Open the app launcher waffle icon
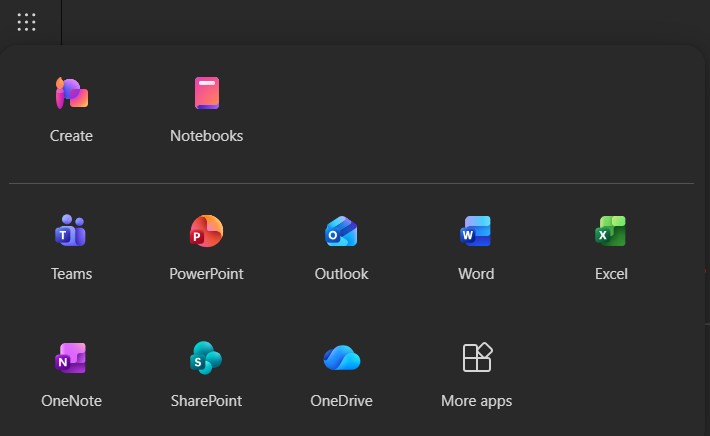Image resolution: width=710 pixels, height=436 pixels. (26, 22)
